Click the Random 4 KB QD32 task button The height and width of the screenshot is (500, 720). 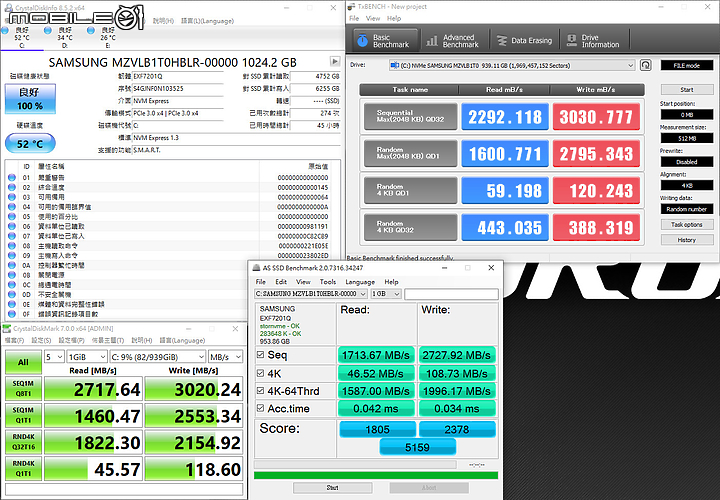[x=411, y=227]
